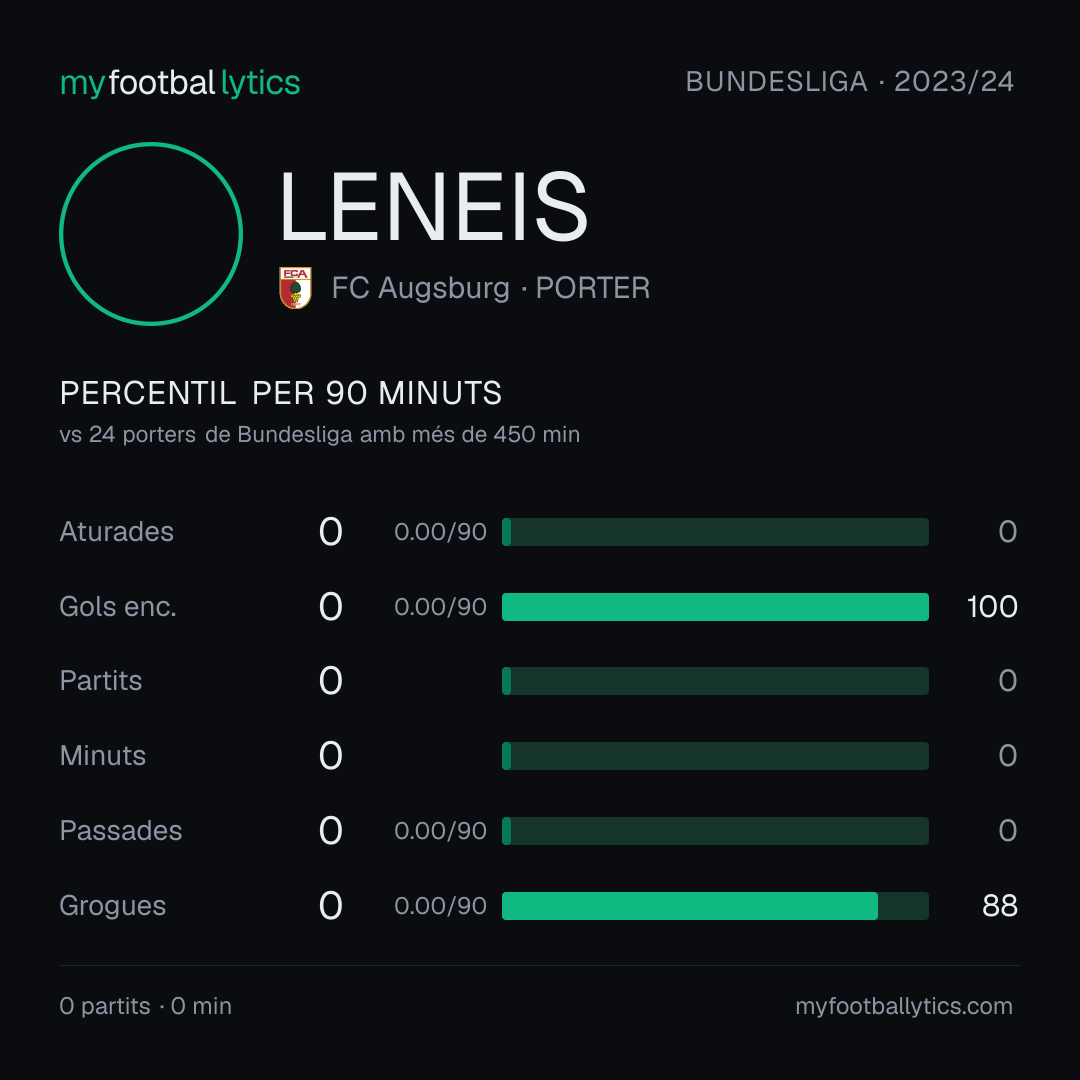
Task: Open the myfootballytics logo
Action: point(180,83)
